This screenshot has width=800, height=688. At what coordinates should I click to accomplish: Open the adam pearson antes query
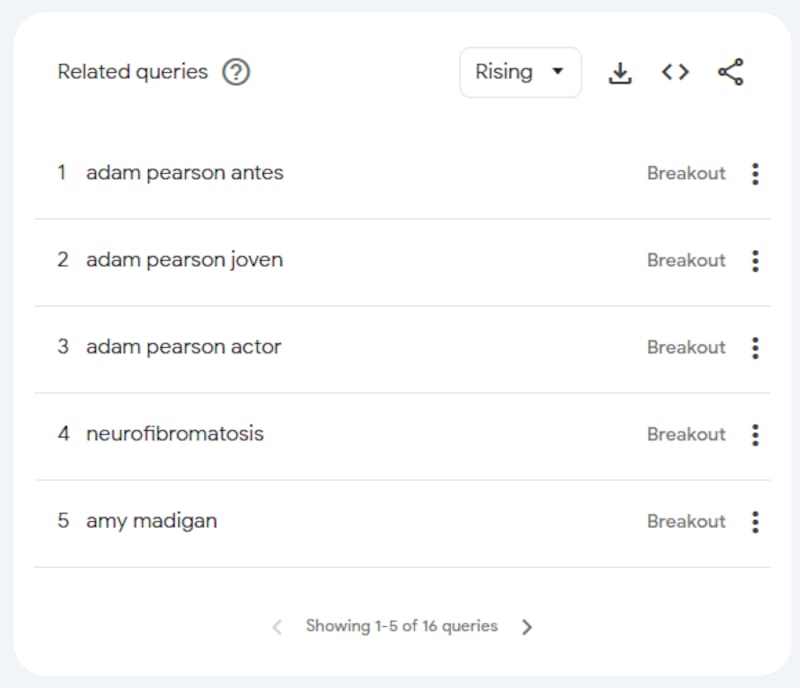[185, 173]
